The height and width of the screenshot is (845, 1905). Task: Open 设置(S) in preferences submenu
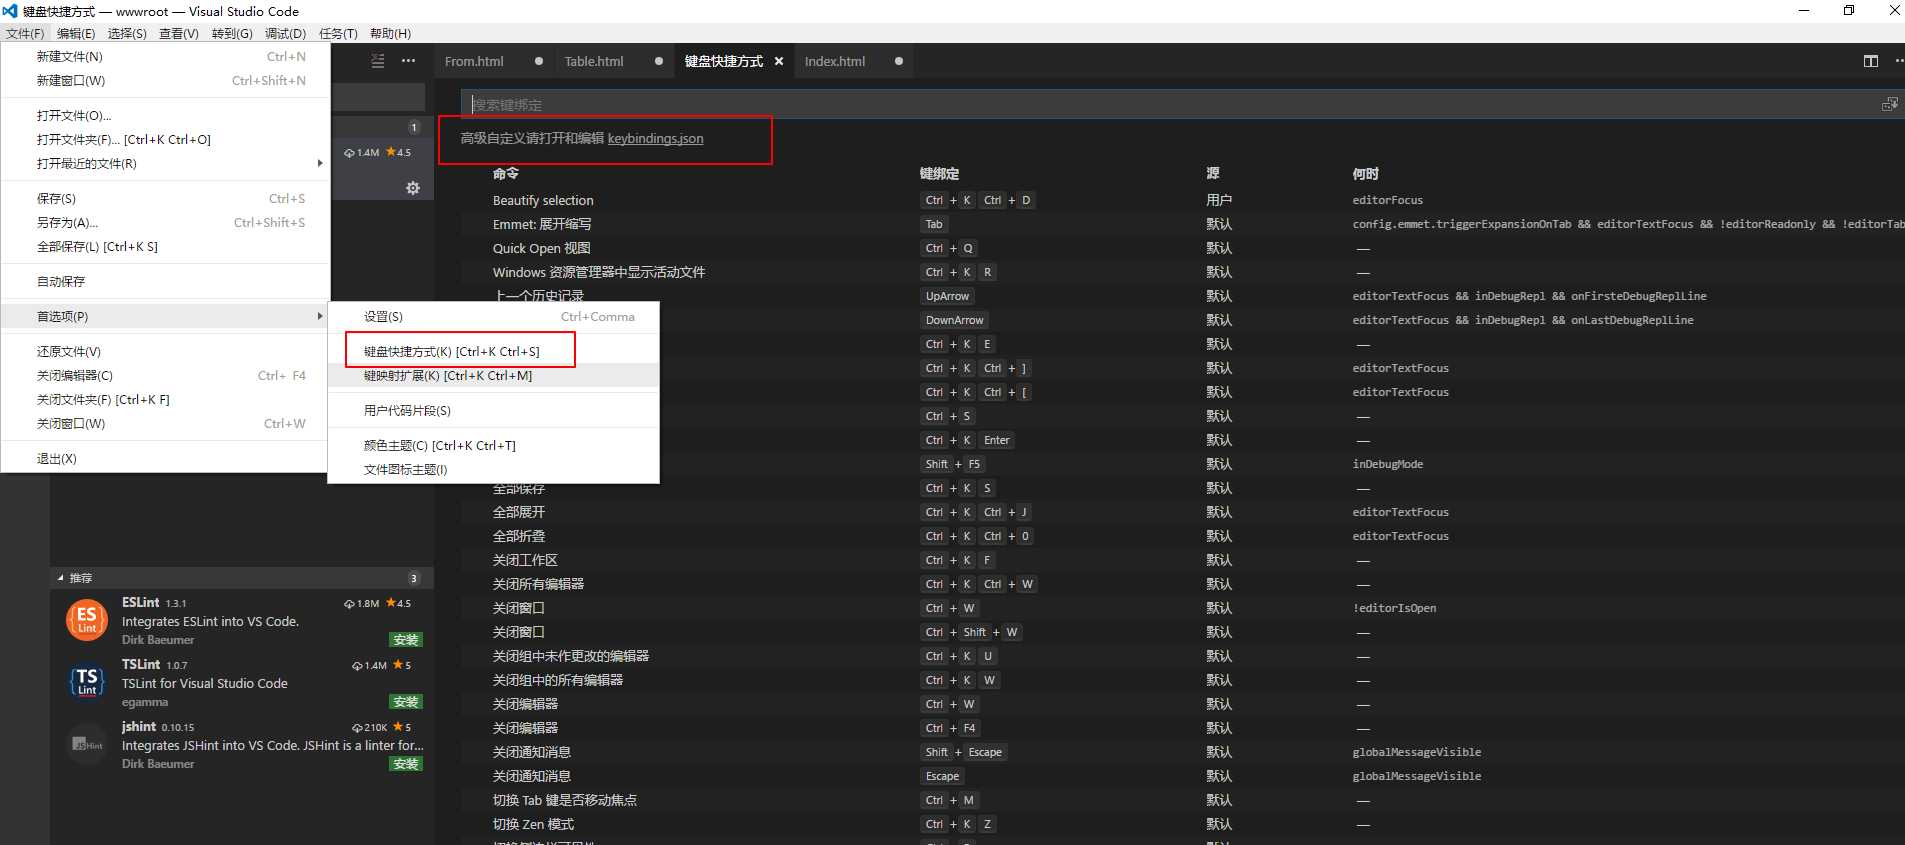coord(493,316)
